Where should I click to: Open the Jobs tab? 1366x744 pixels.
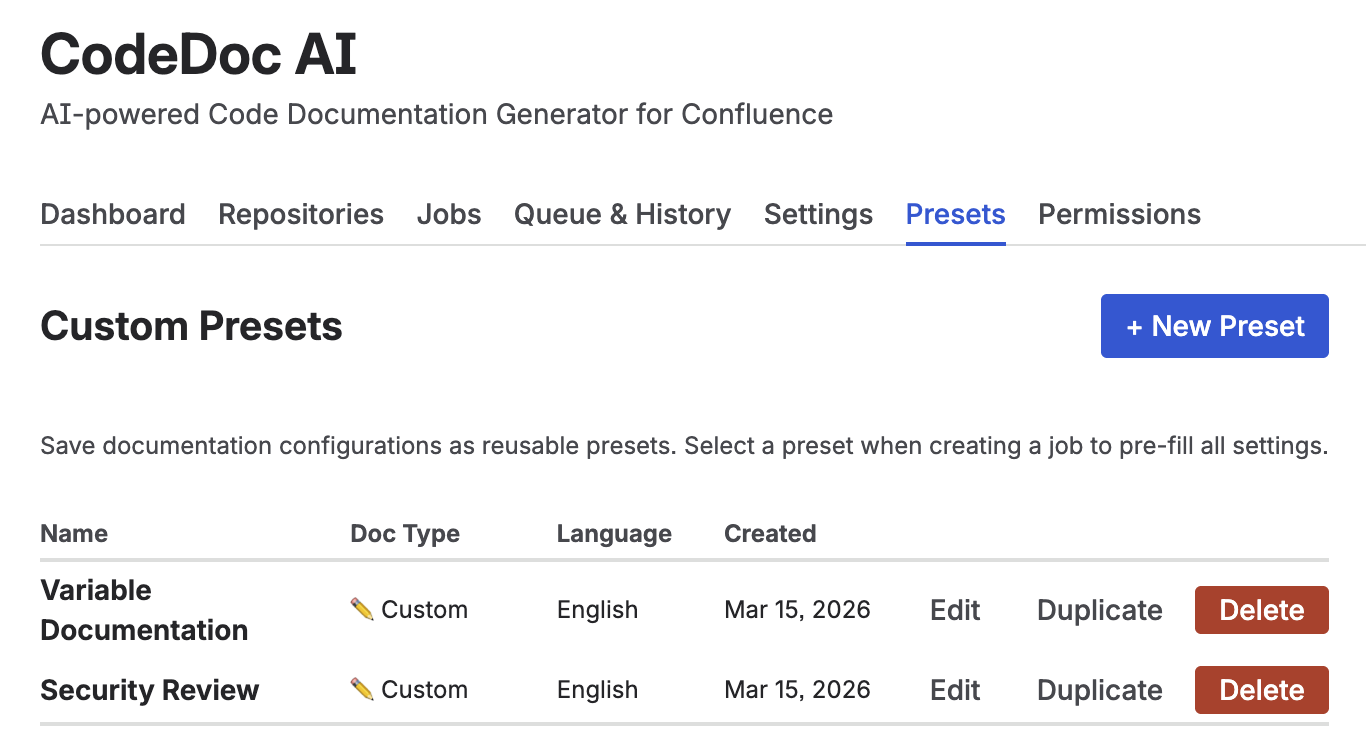448,214
